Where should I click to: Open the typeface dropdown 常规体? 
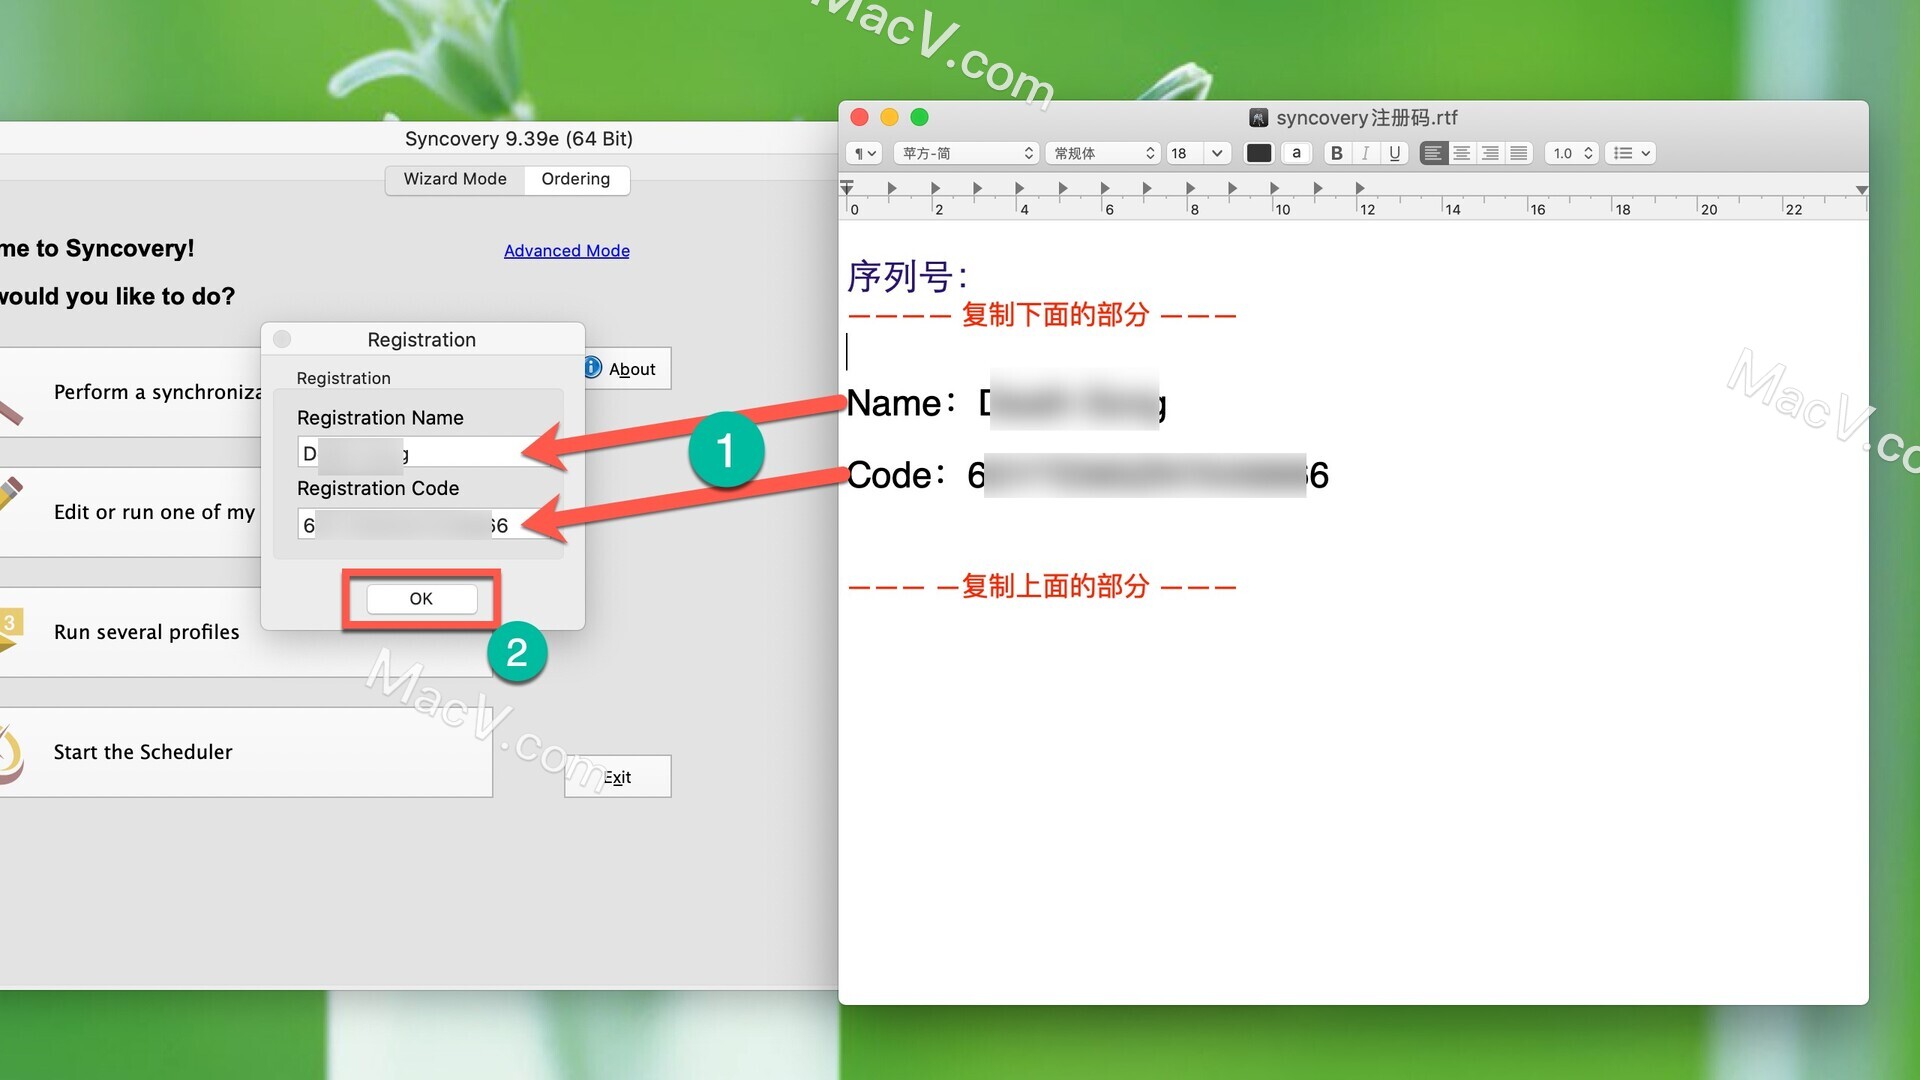(x=1104, y=153)
